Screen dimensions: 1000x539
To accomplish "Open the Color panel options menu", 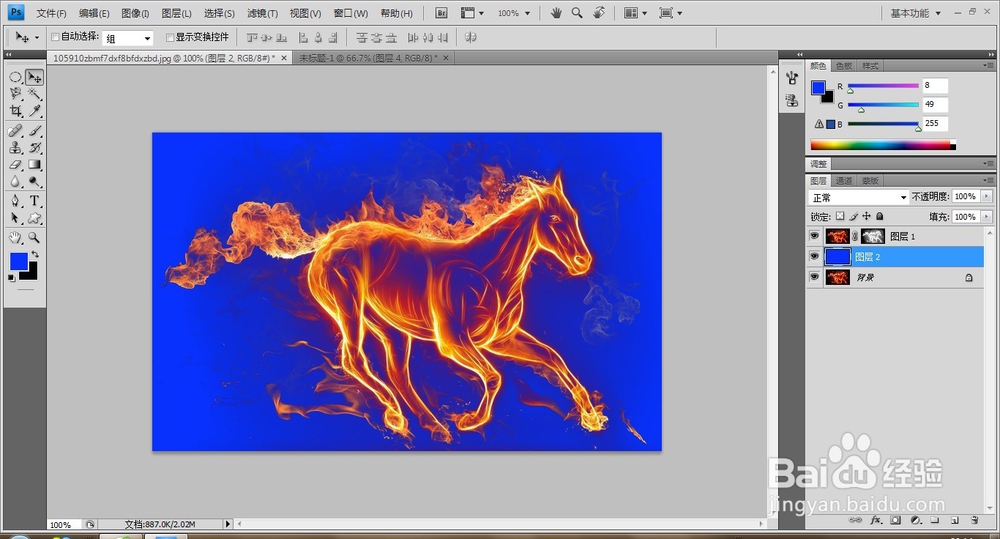I will (x=988, y=66).
